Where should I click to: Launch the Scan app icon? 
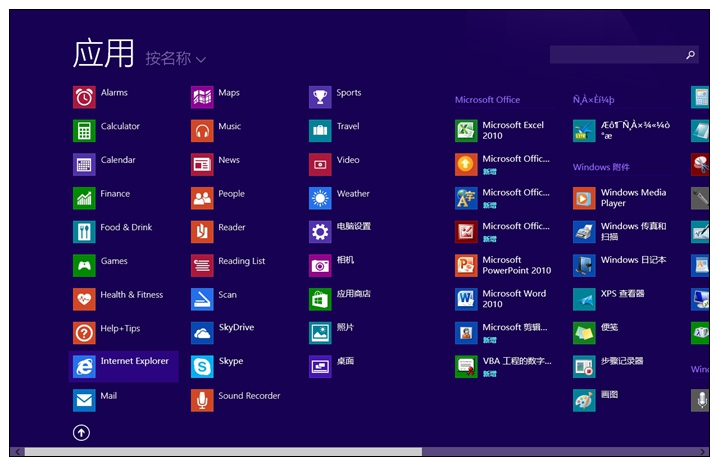(202, 299)
